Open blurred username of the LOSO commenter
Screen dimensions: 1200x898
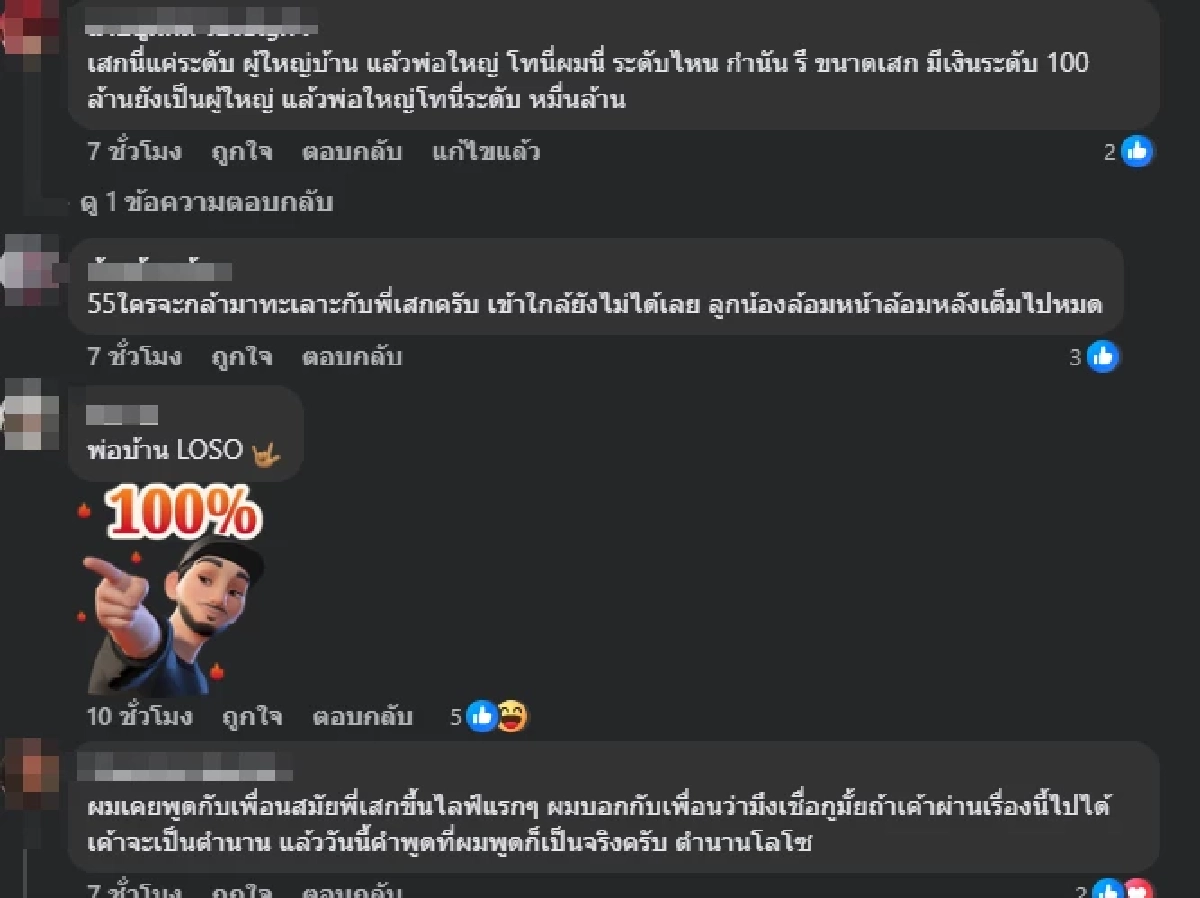tap(122, 413)
